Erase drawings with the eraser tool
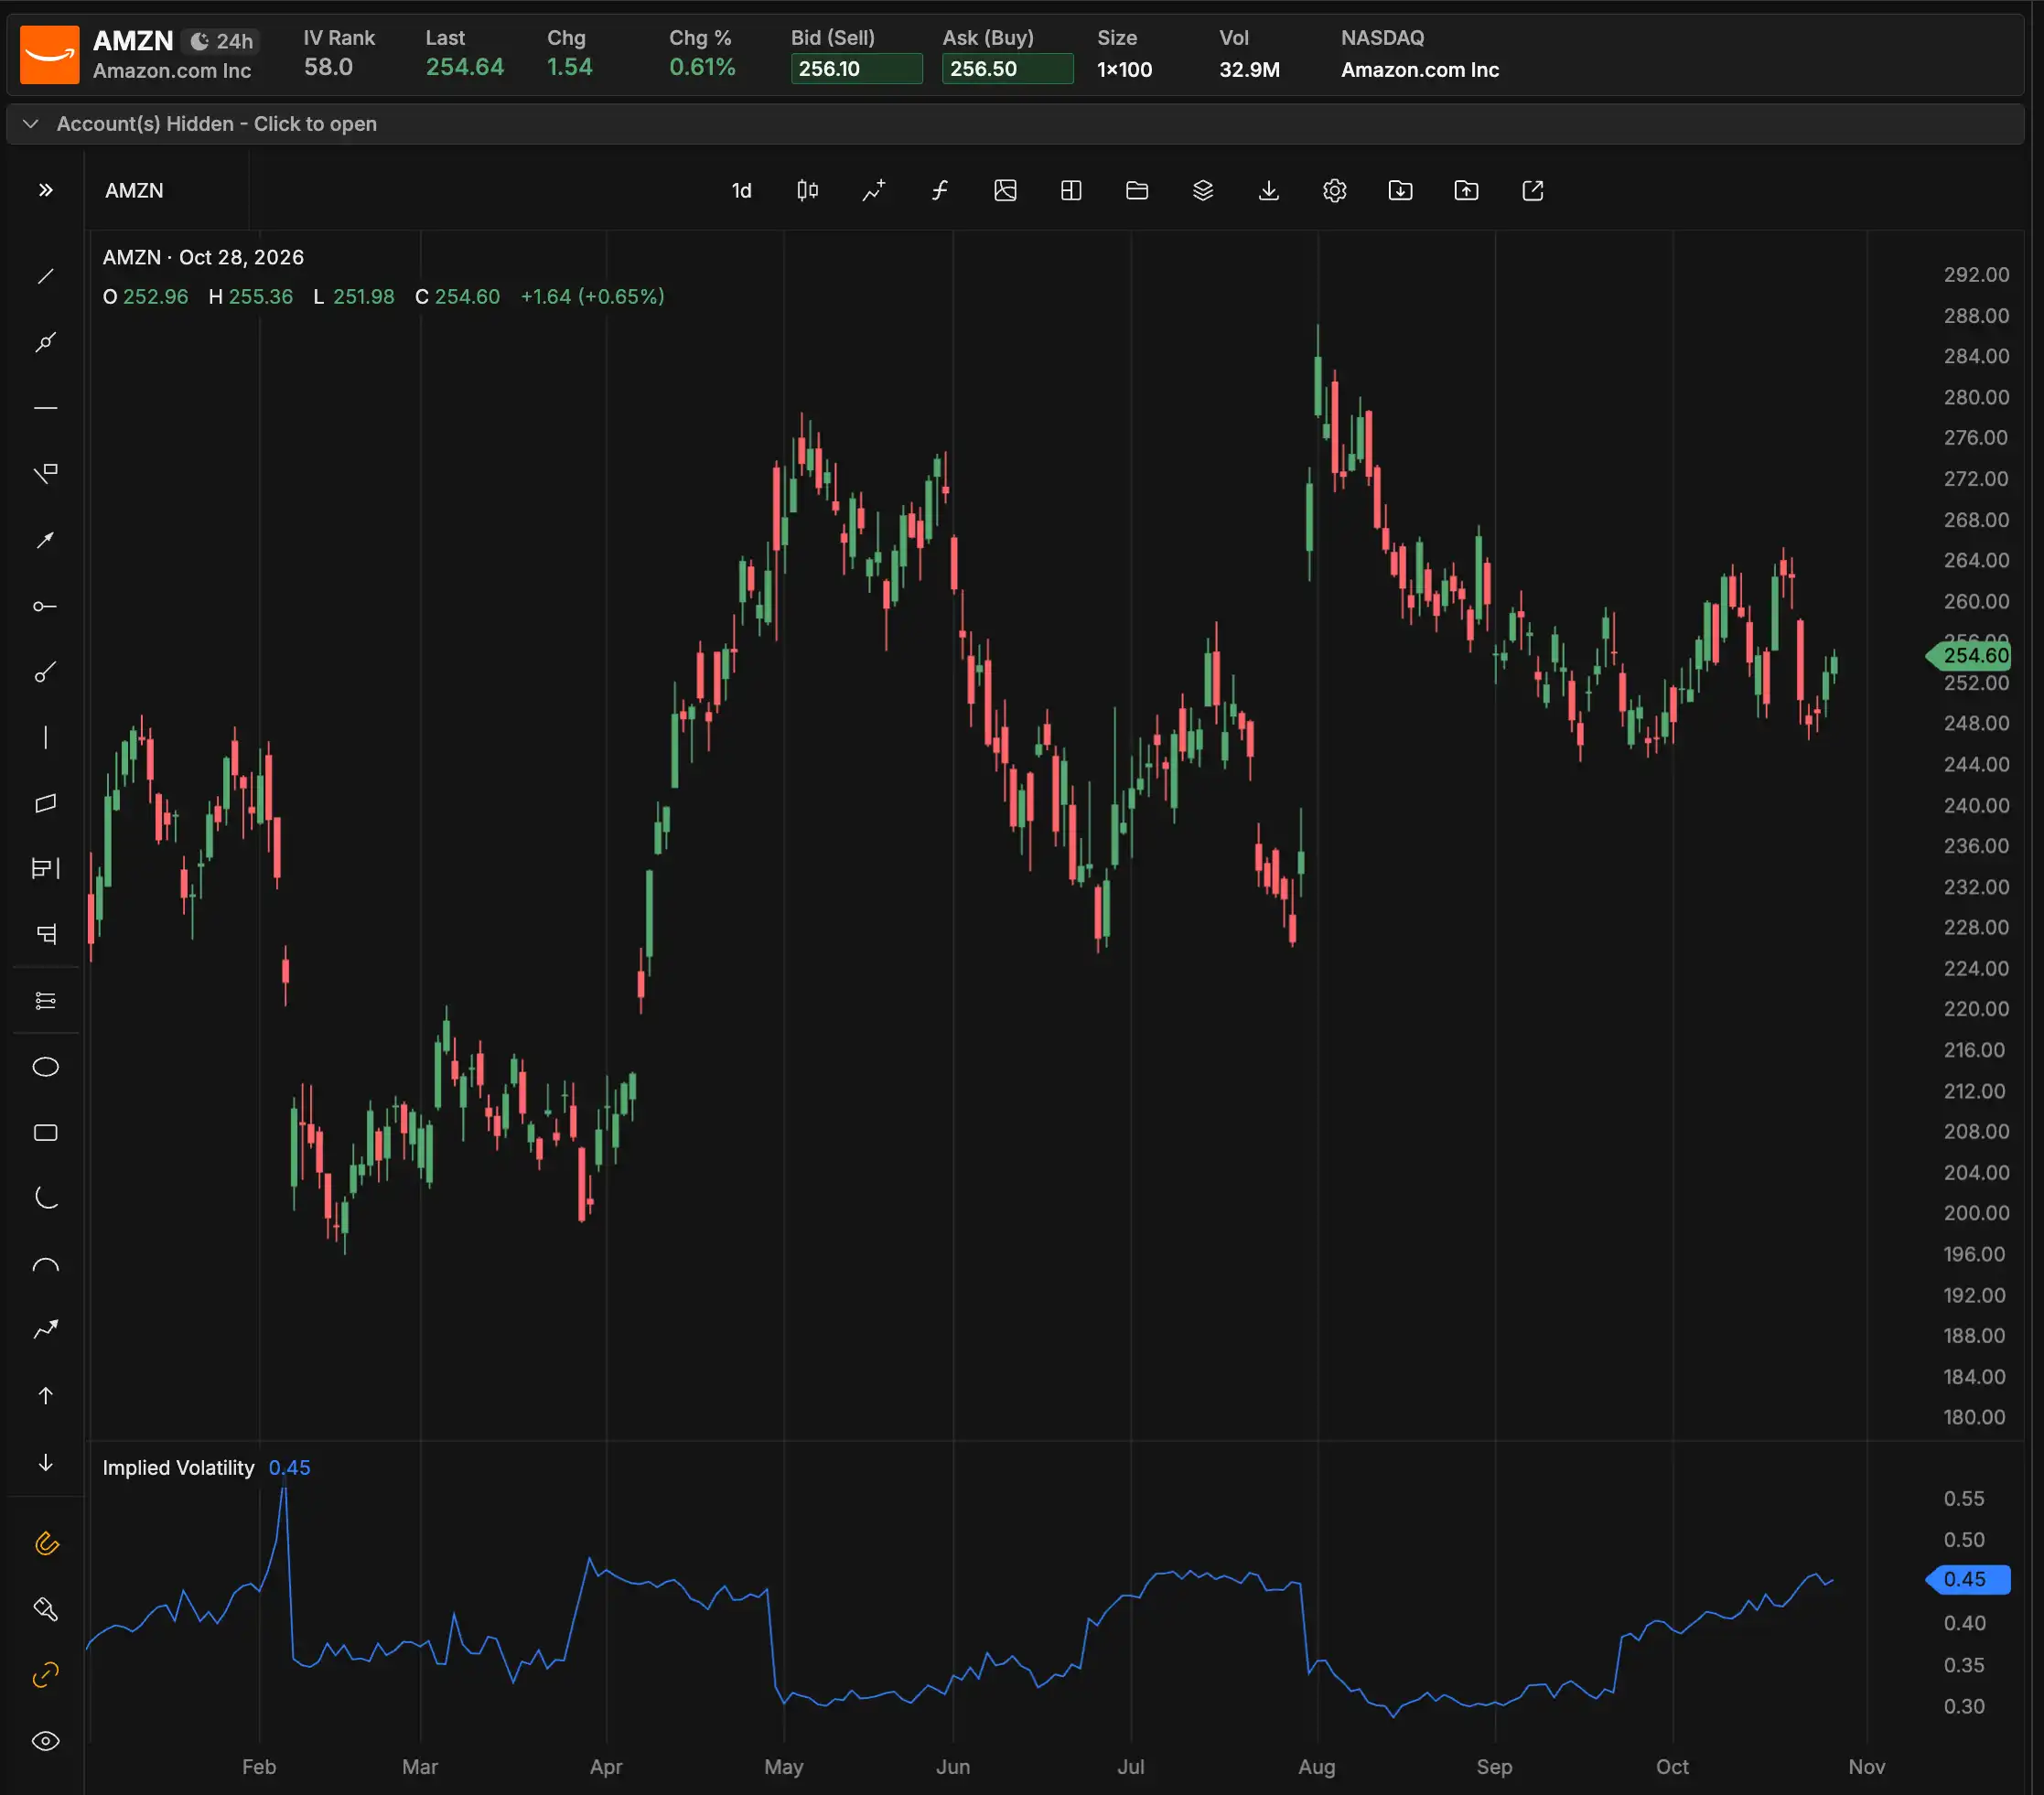2044x1795 pixels. [x=45, y=1609]
